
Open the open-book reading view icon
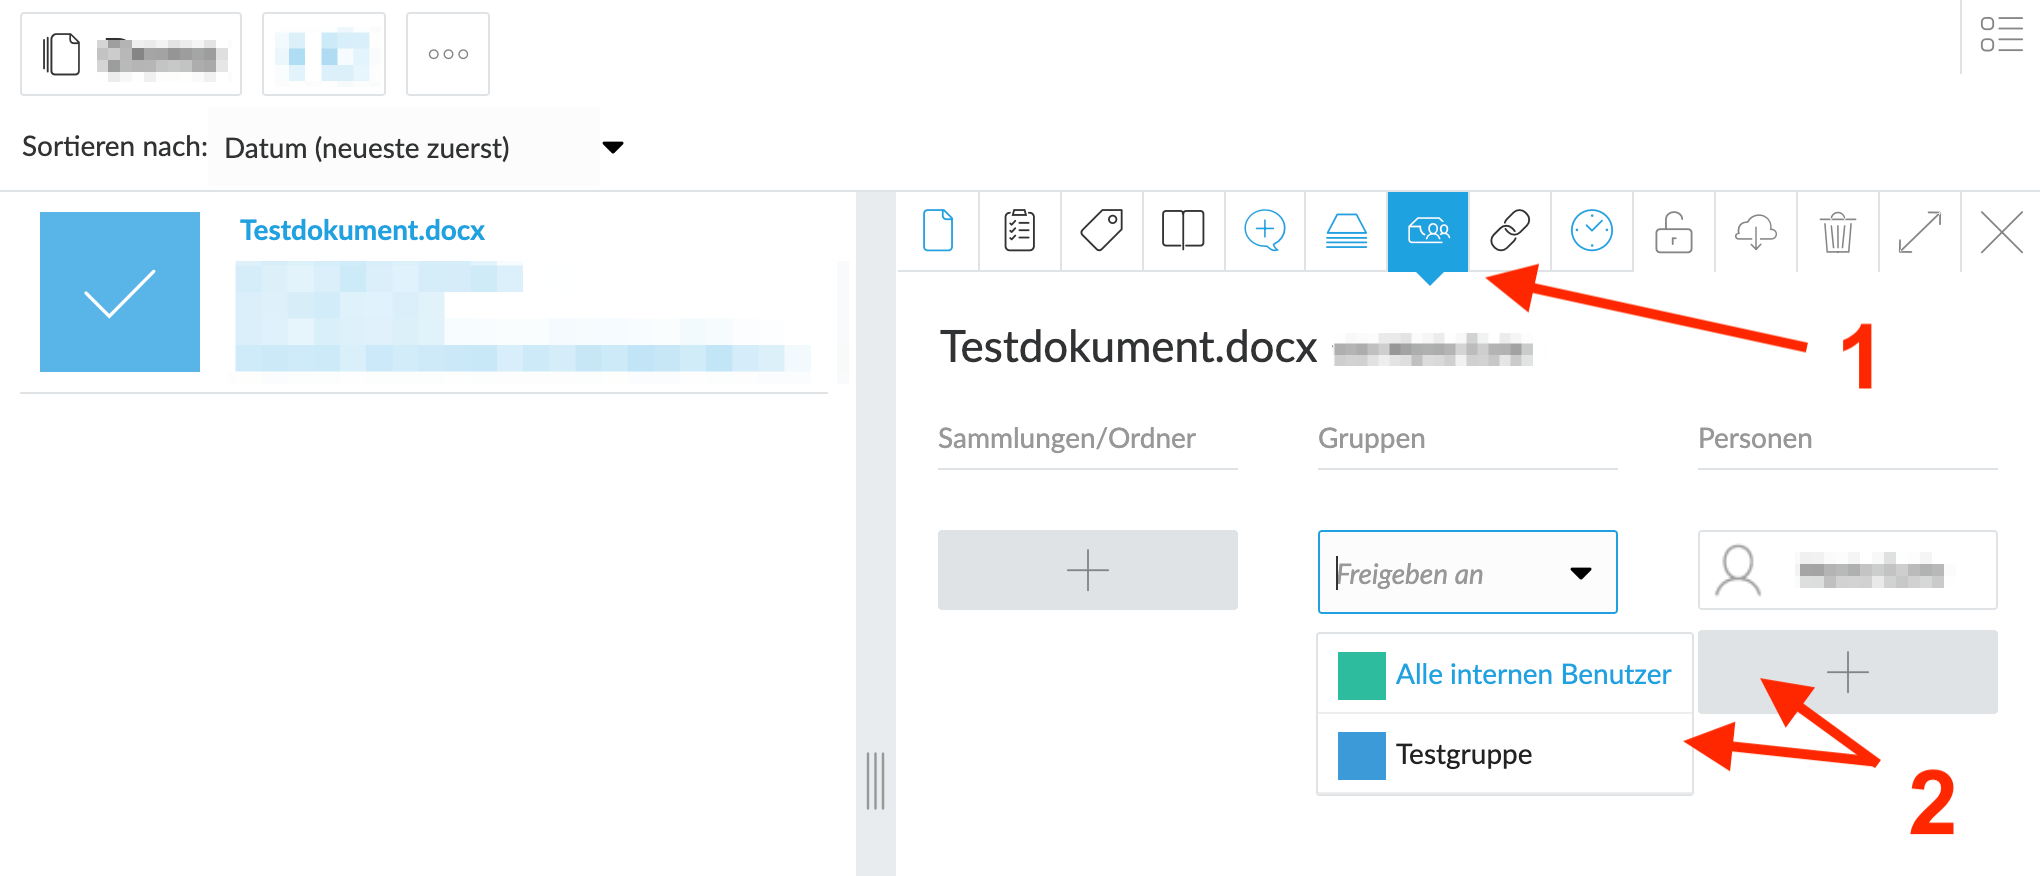click(1183, 231)
